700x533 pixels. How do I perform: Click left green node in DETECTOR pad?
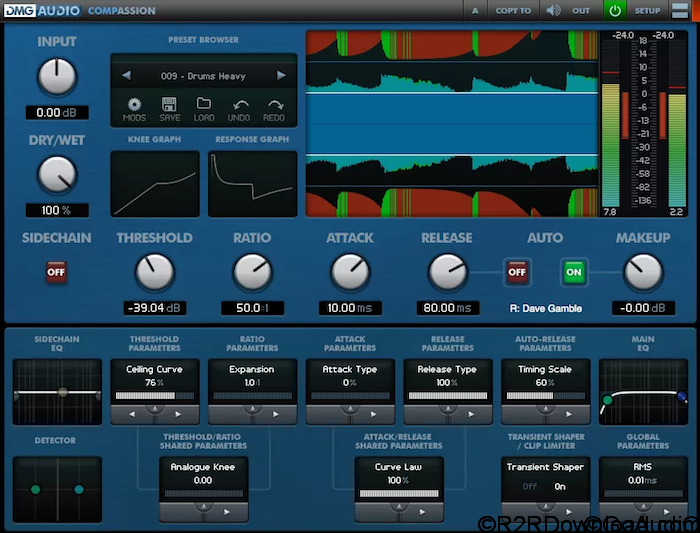coord(35,489)
